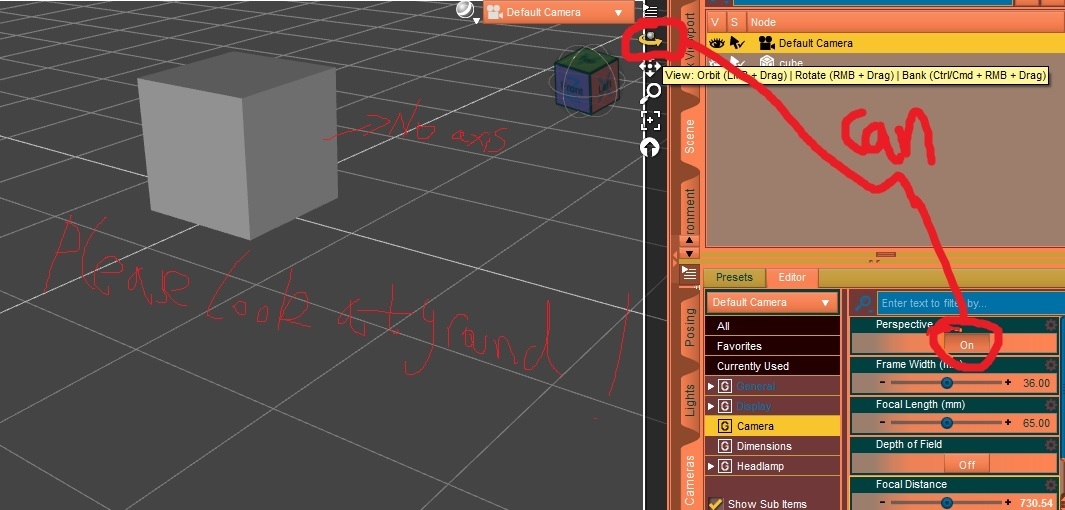Click the Focal Distance slider handle
Image resolution: width=1065 pixels, height=510 pixels.
tap(947, 503)
